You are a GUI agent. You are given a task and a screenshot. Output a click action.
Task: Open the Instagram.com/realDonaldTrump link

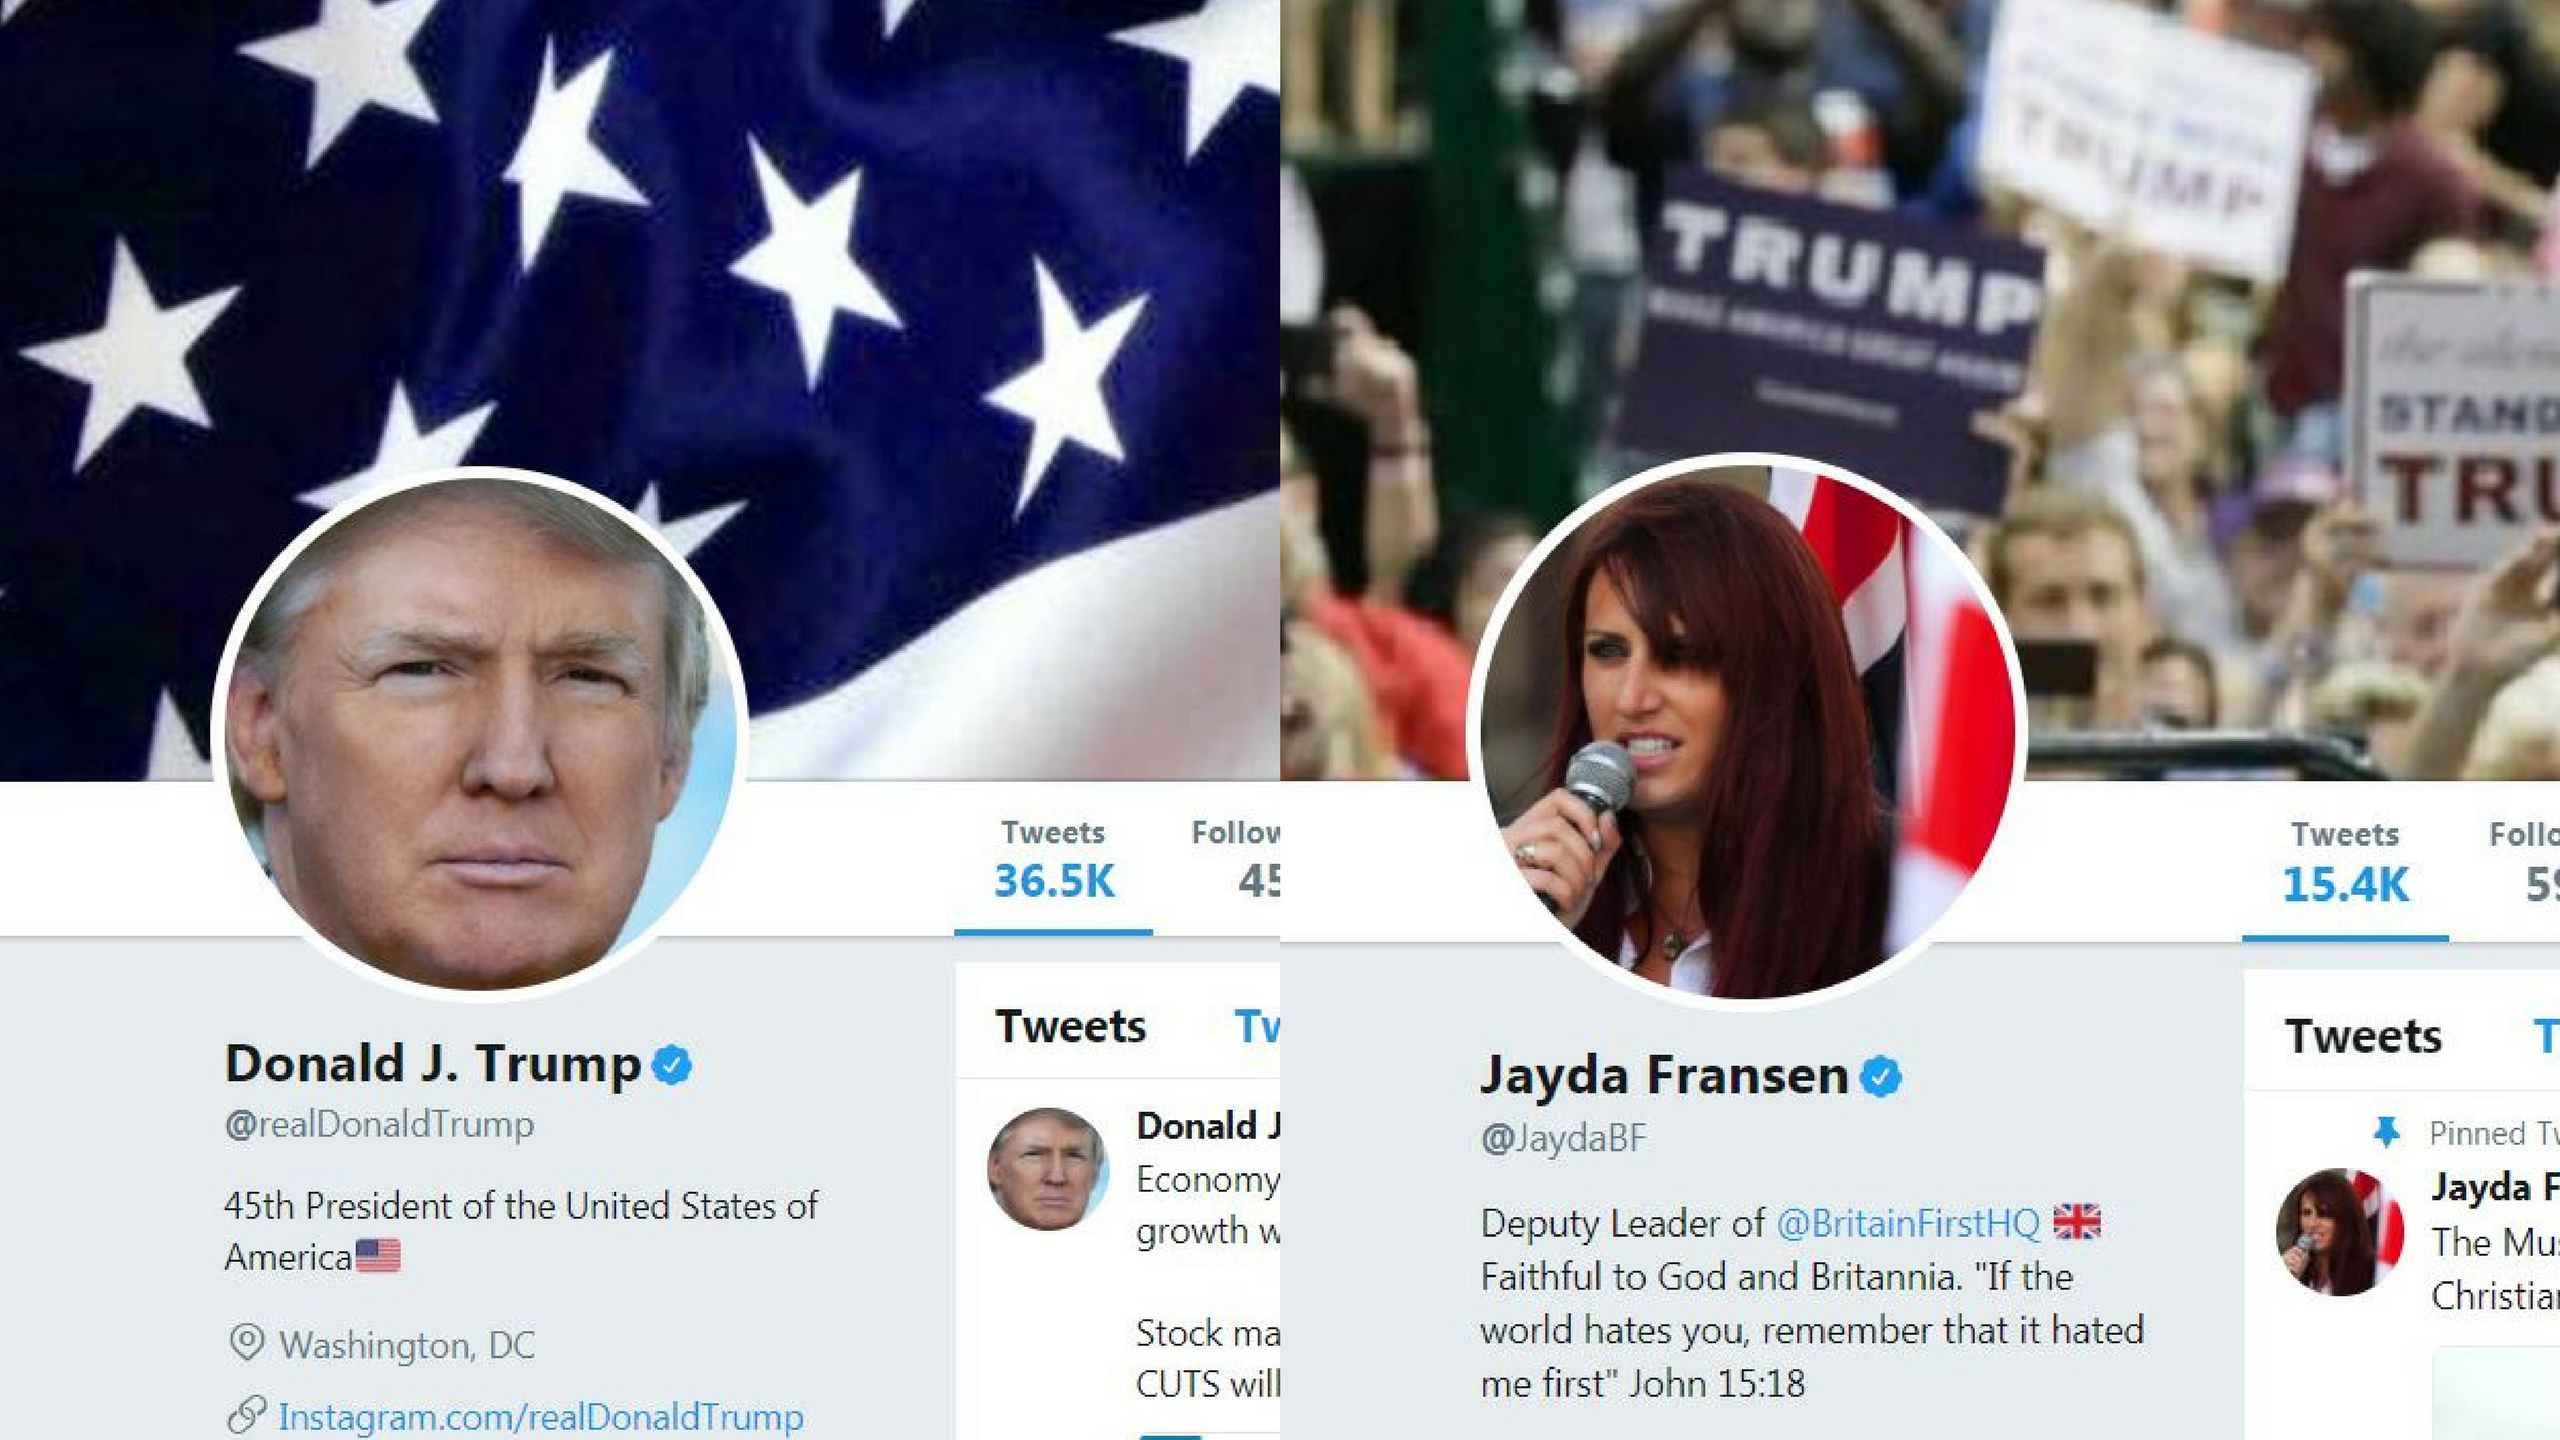point(540,1417)
